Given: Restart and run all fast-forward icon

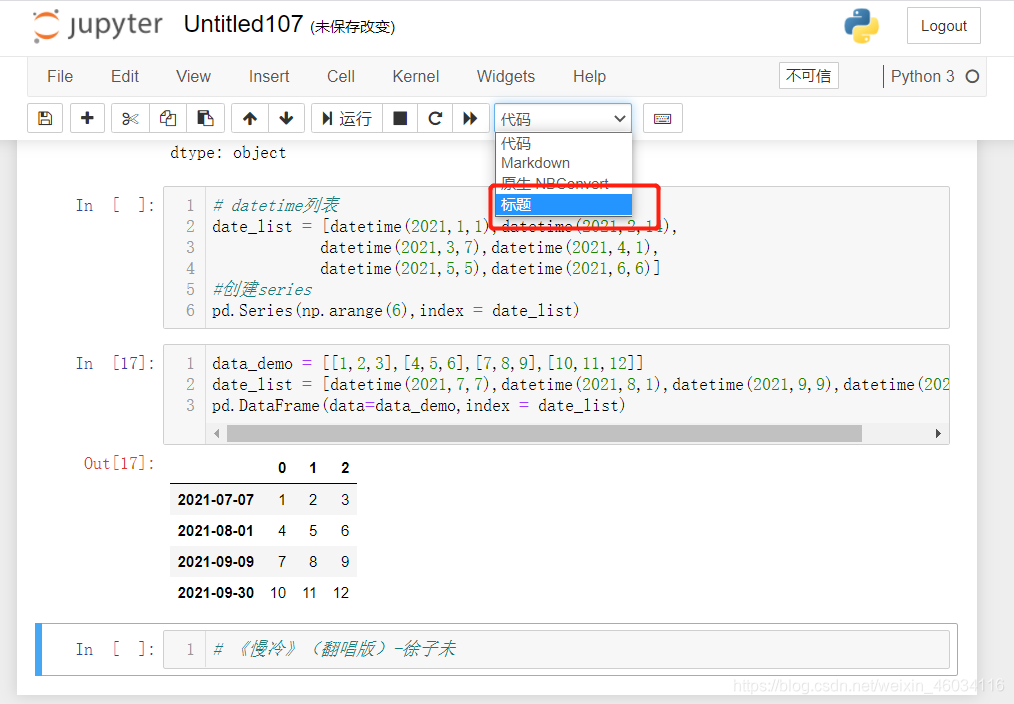Looking at the screenshot, I should (x=470, y=118).
